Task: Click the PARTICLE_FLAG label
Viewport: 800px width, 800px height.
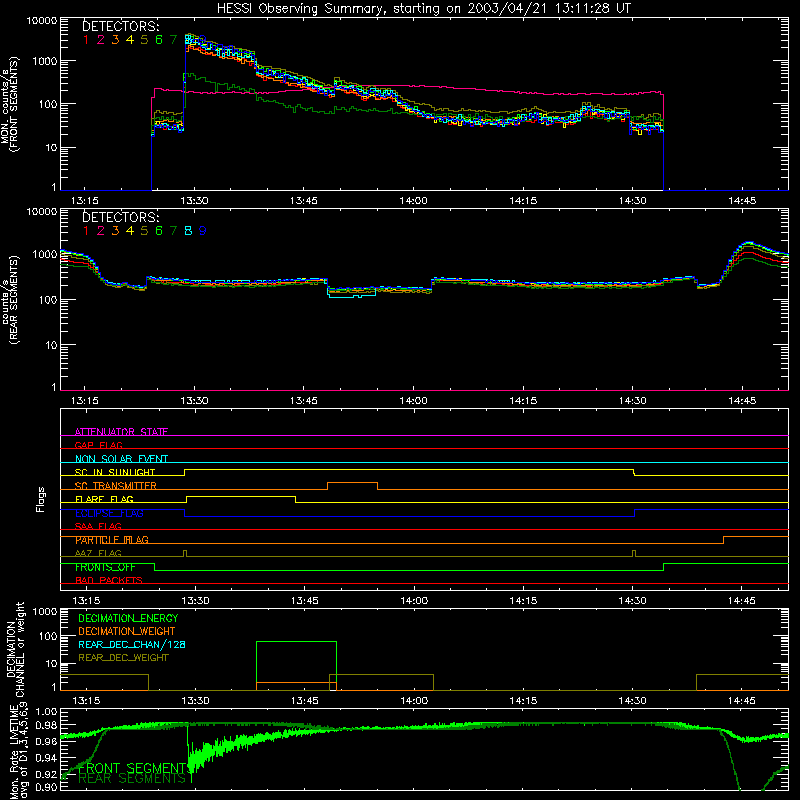Action: [x=112, y=540]
